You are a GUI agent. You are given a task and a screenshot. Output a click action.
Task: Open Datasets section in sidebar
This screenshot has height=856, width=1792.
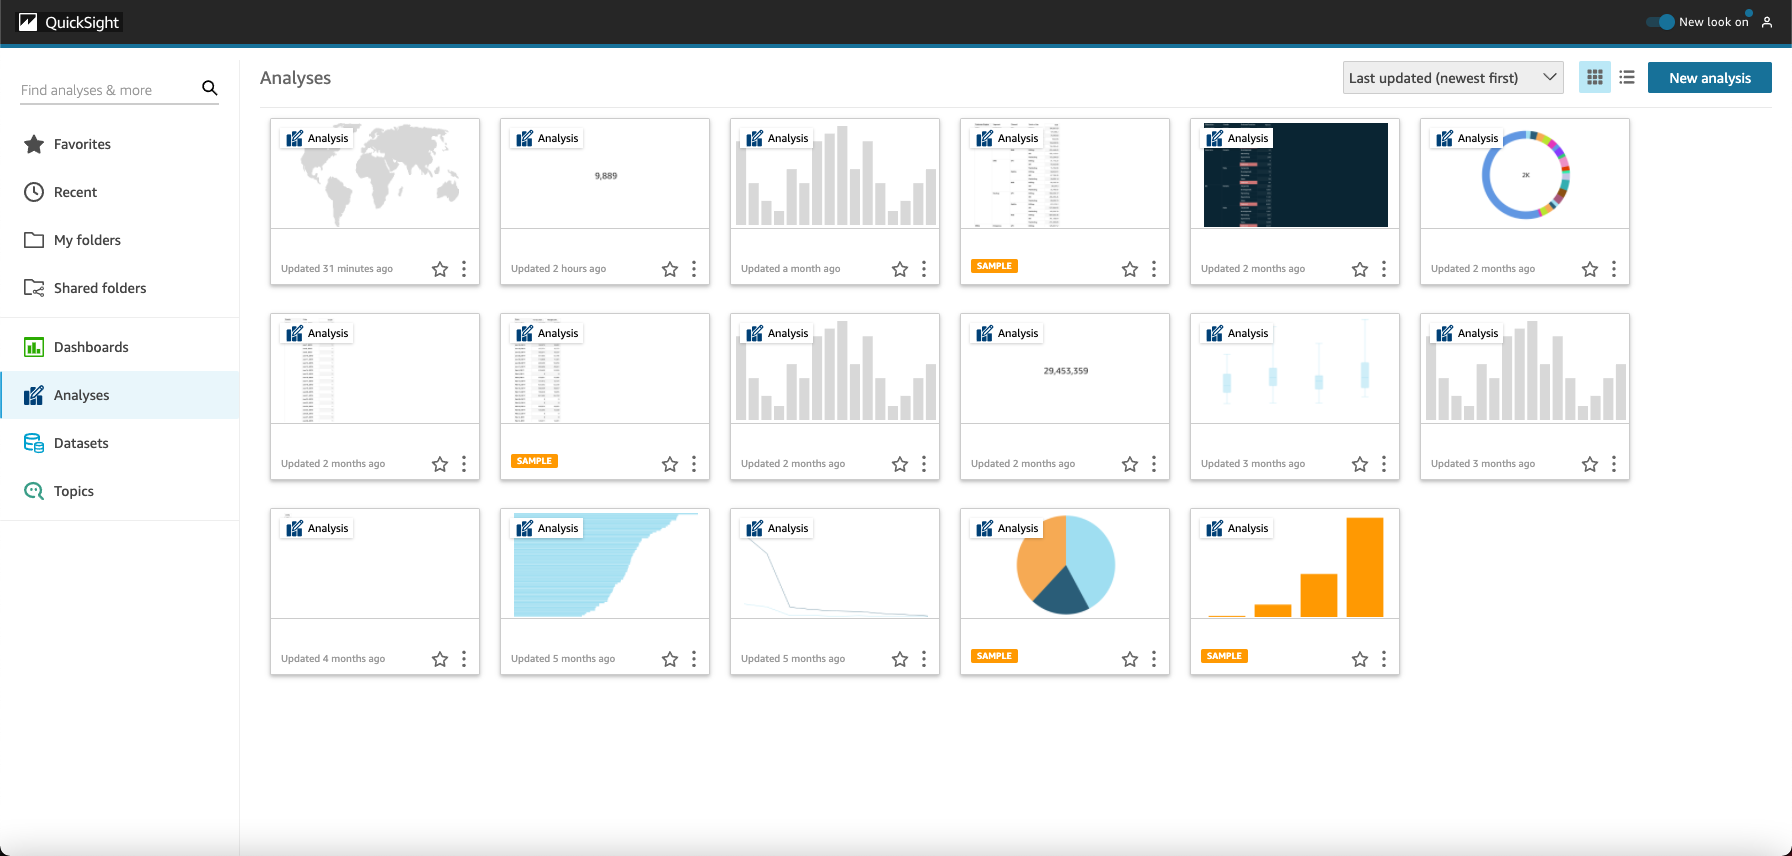coord(81,443)
